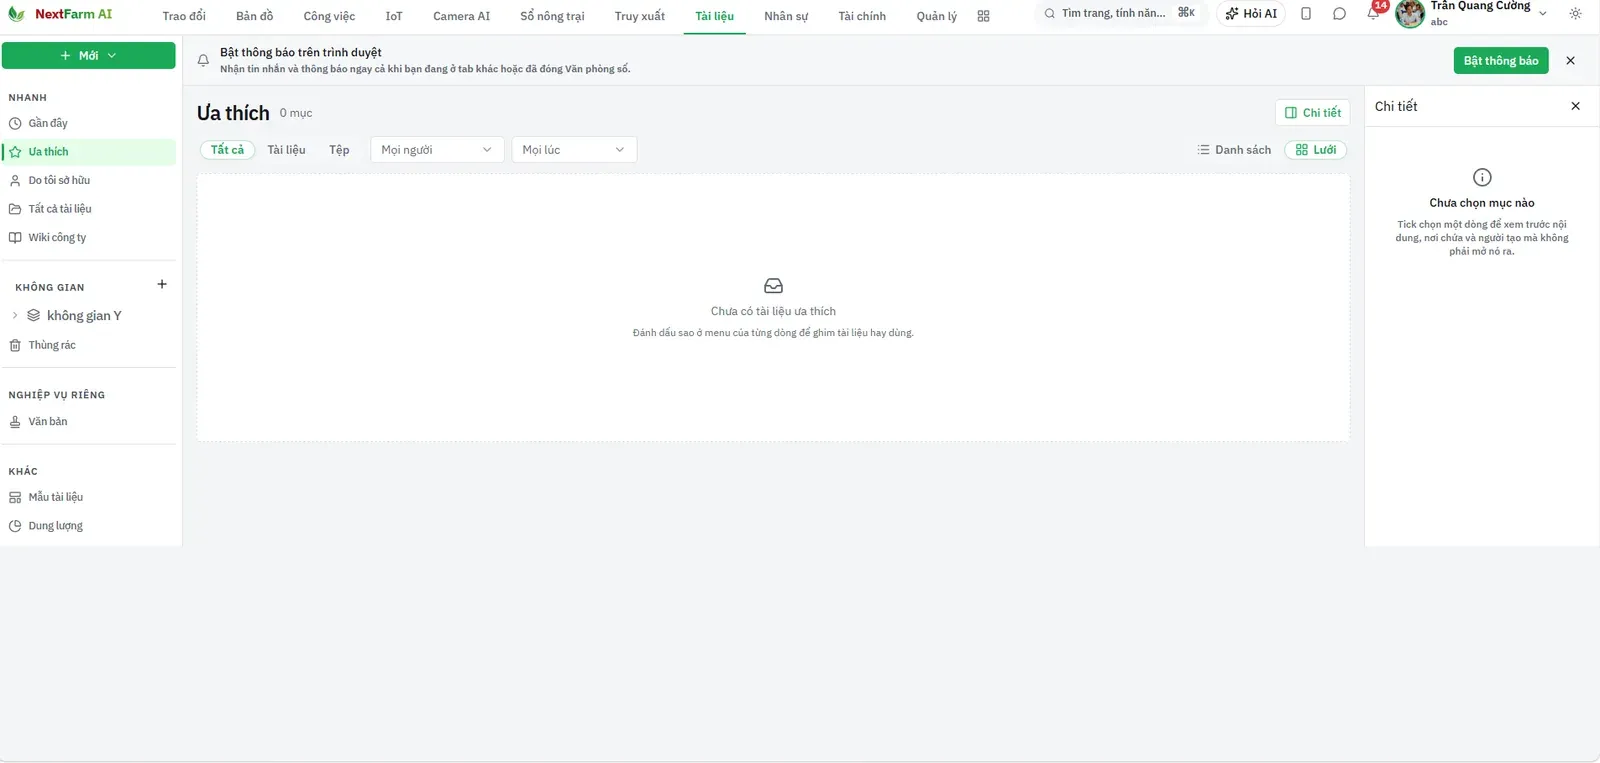The height and width of the screenshot is (763, 1600).
Task: Dismiss the browser notification banner
Action: coord(1570,61)
